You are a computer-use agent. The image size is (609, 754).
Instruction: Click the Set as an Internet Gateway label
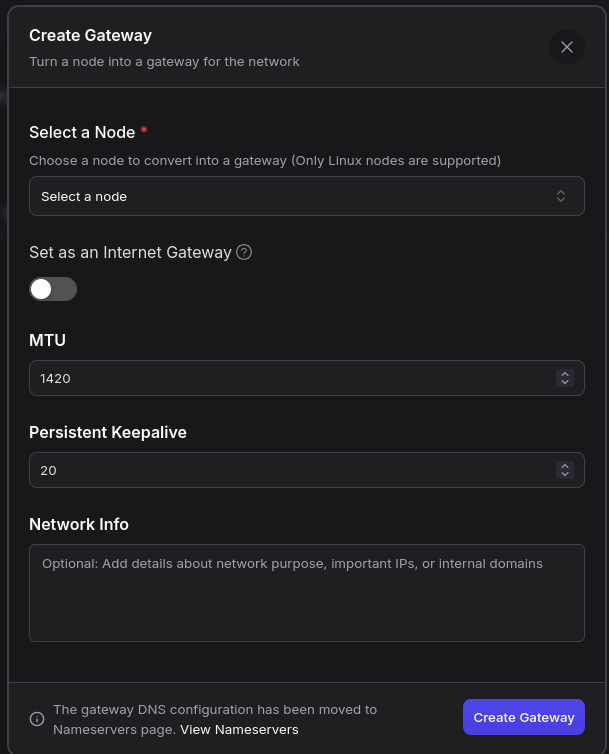pos(130,253)
